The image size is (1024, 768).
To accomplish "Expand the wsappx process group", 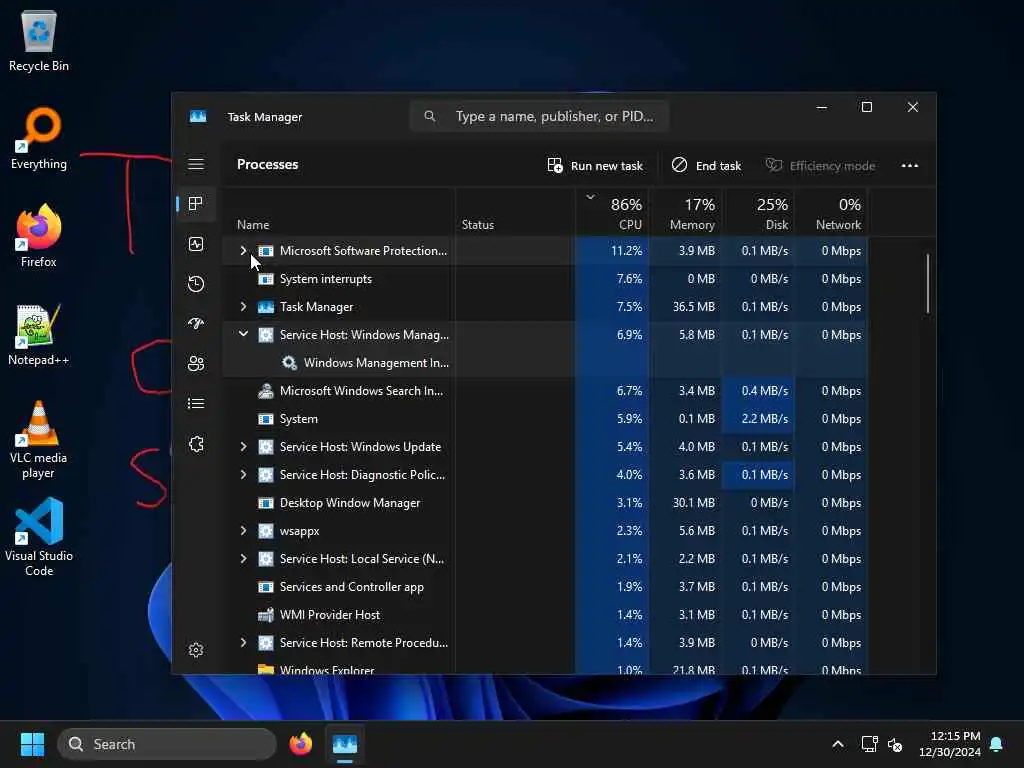I will [x=243, y=531].
